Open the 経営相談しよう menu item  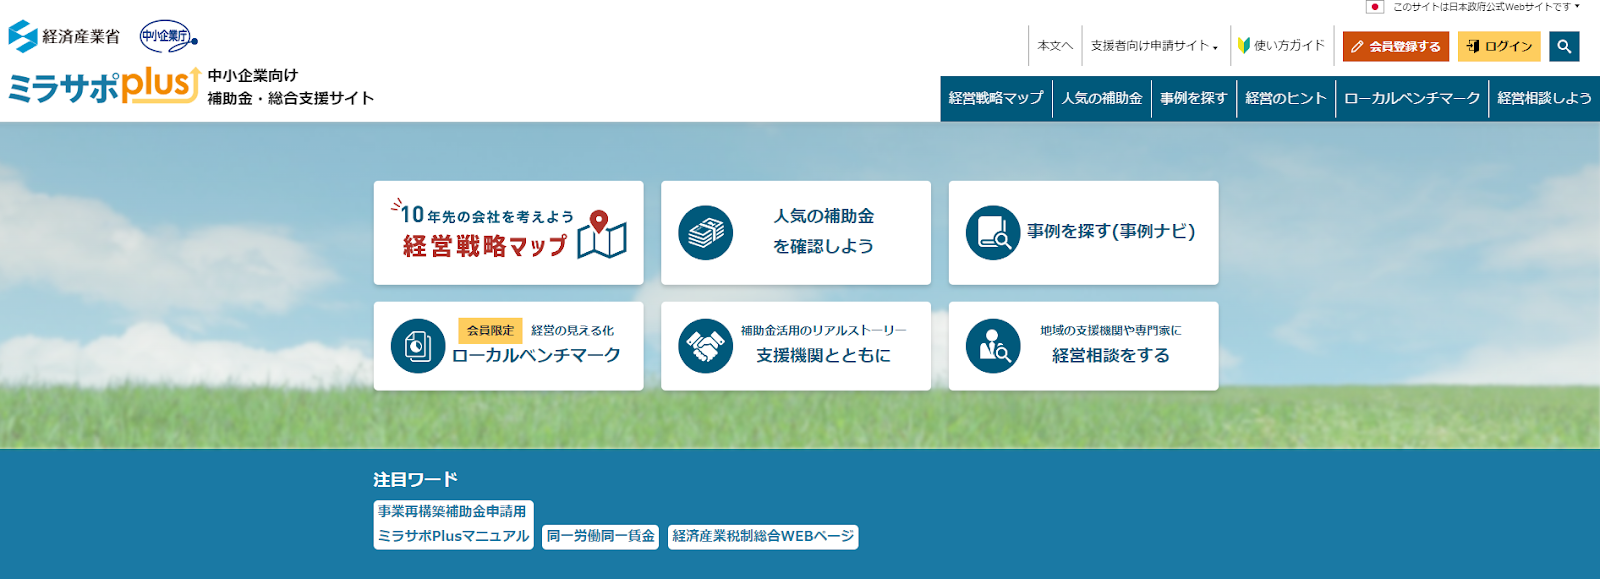click(1544, 98)
